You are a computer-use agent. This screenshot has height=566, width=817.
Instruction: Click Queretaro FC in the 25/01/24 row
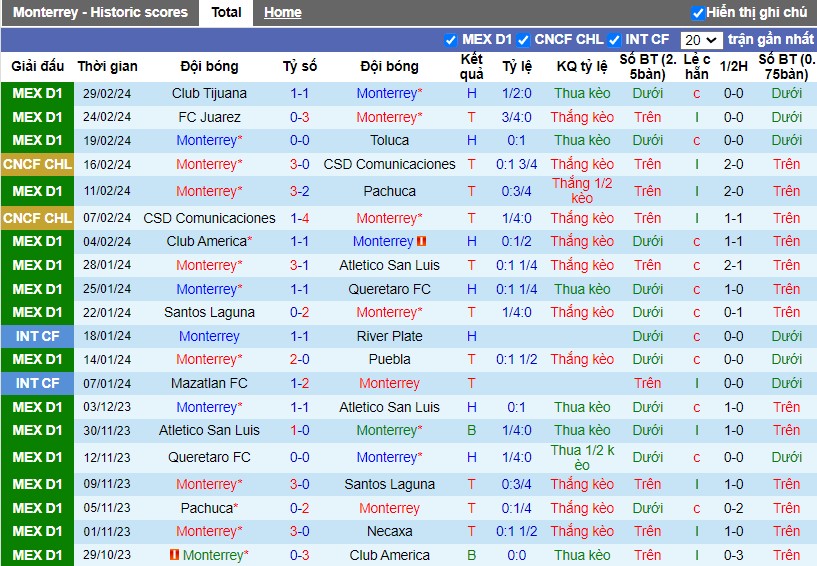389,289
